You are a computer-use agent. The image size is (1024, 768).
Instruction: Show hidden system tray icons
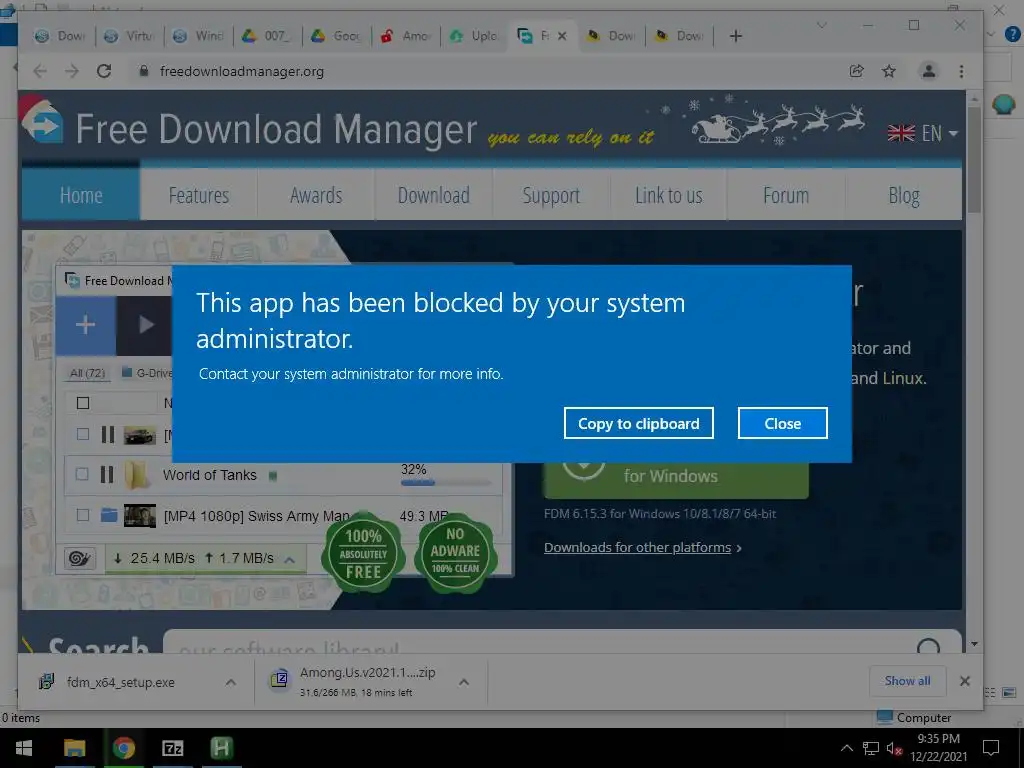tap(846, 748)
